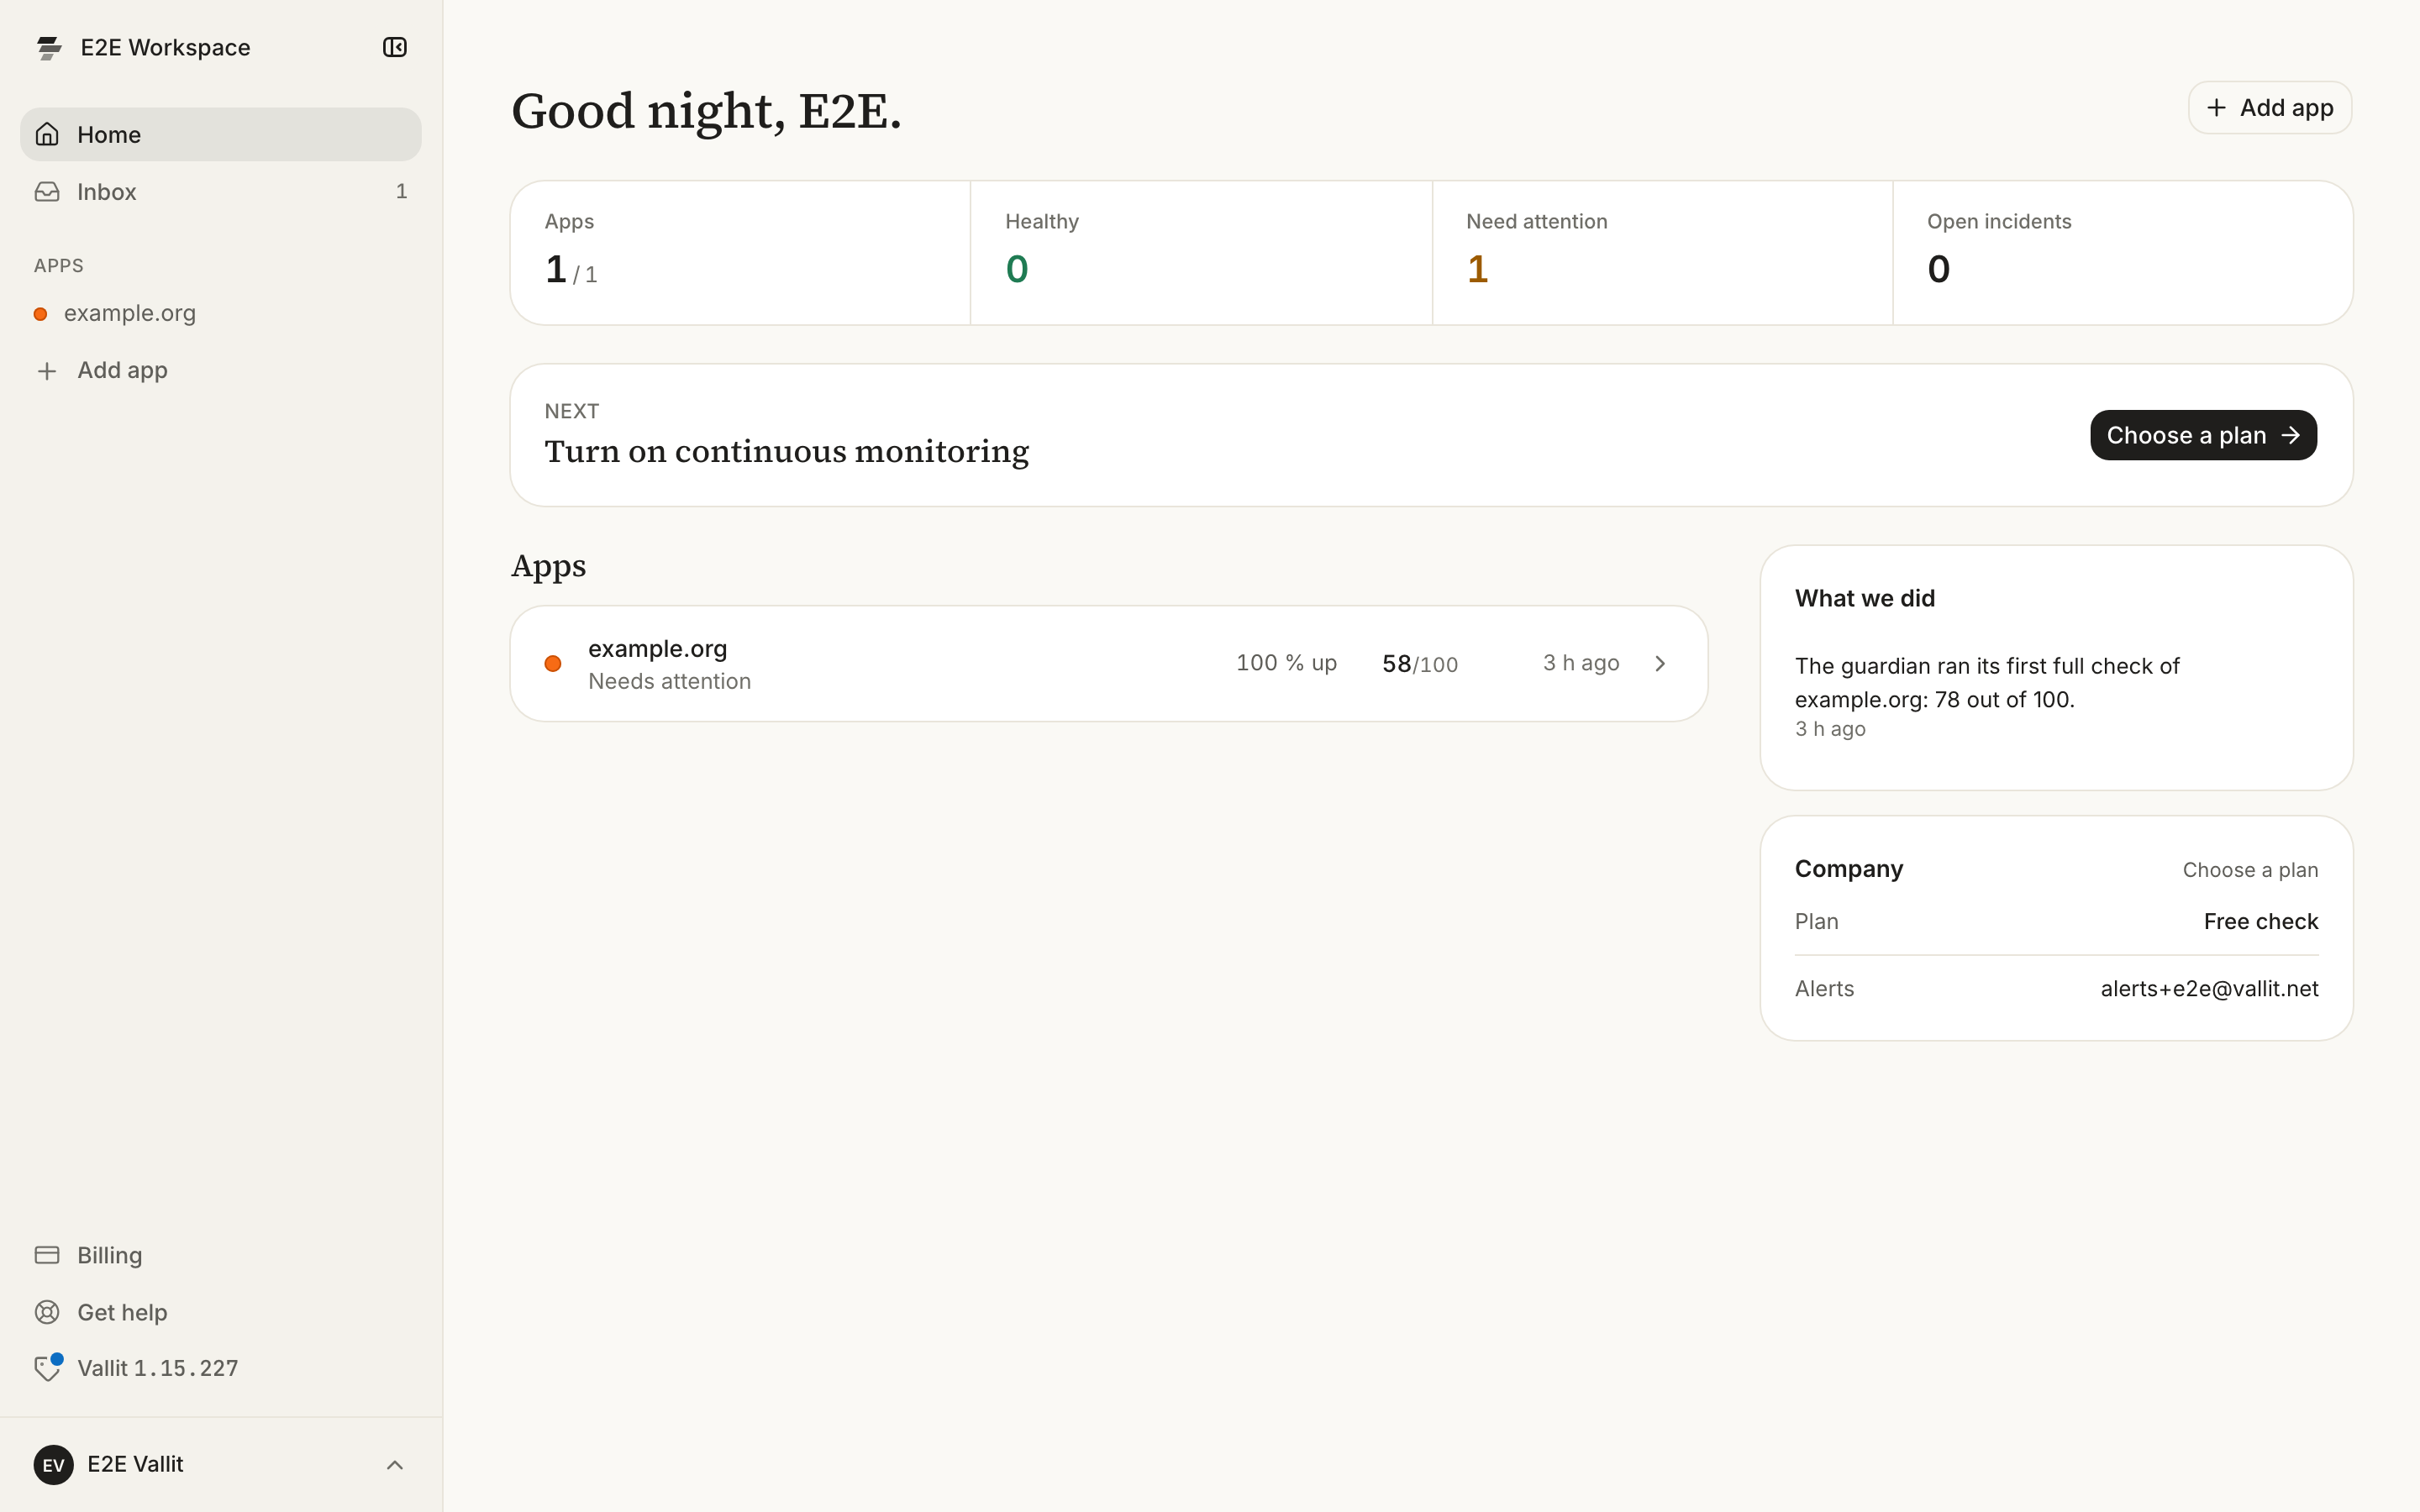This screenshot has height=1512, width=2420.
Task: Click the plus icon next to sidebar Add app
Action: pos(47,371)
